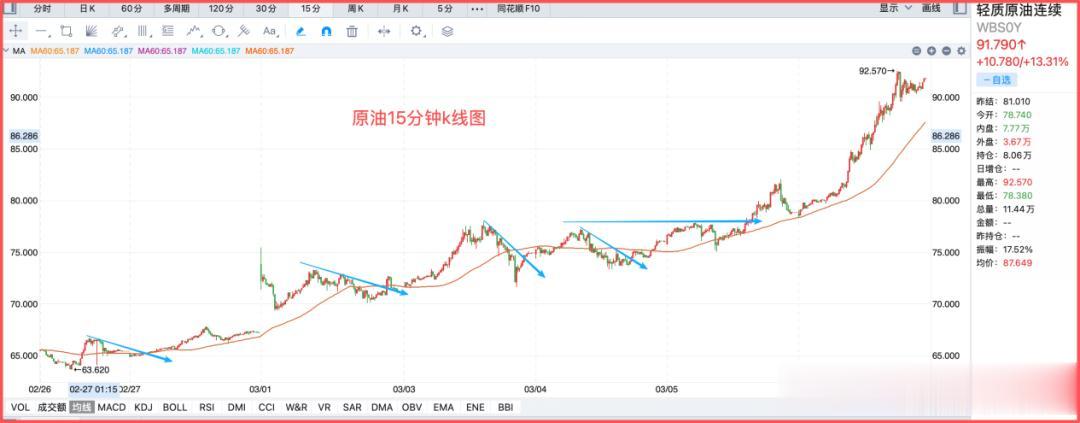Select the DMI indicator
Screen dimensions: 1080x423
[236, 407]
